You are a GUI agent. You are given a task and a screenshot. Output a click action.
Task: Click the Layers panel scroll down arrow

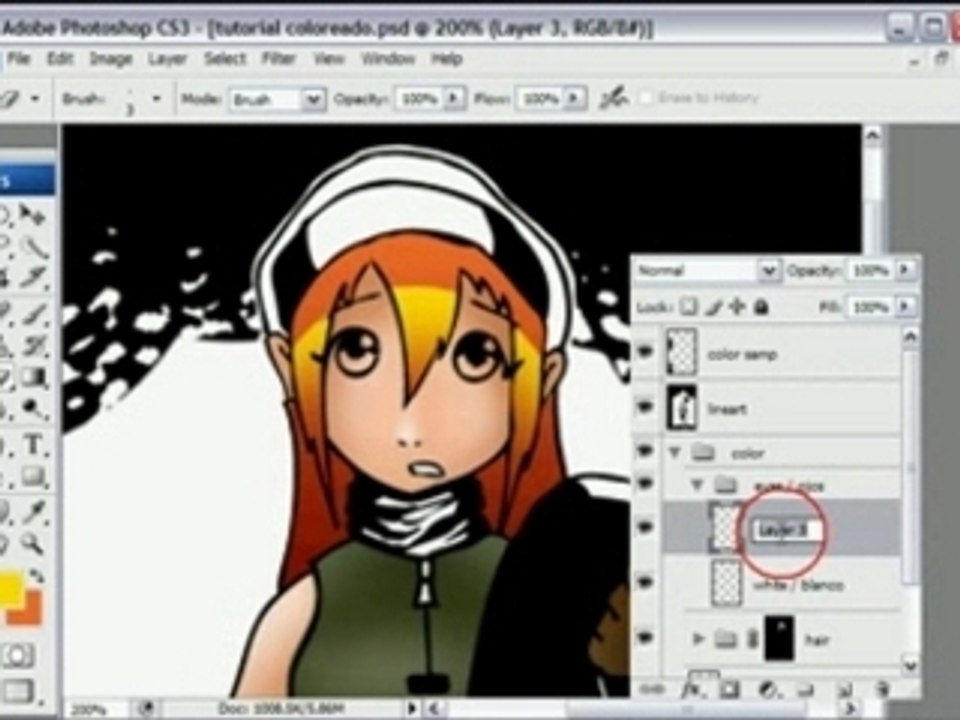pyautogui.click(x=909, y=666)
